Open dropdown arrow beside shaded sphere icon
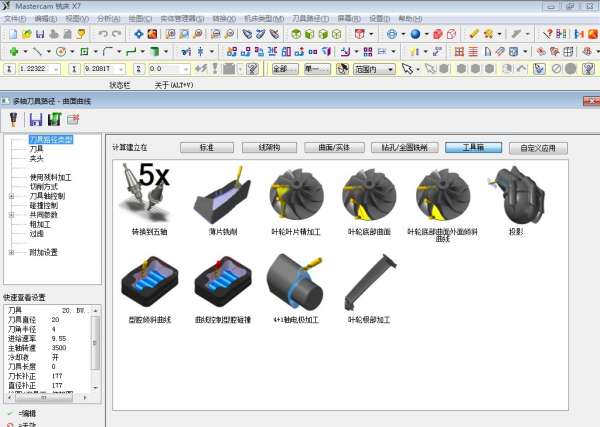 point(426,34)
